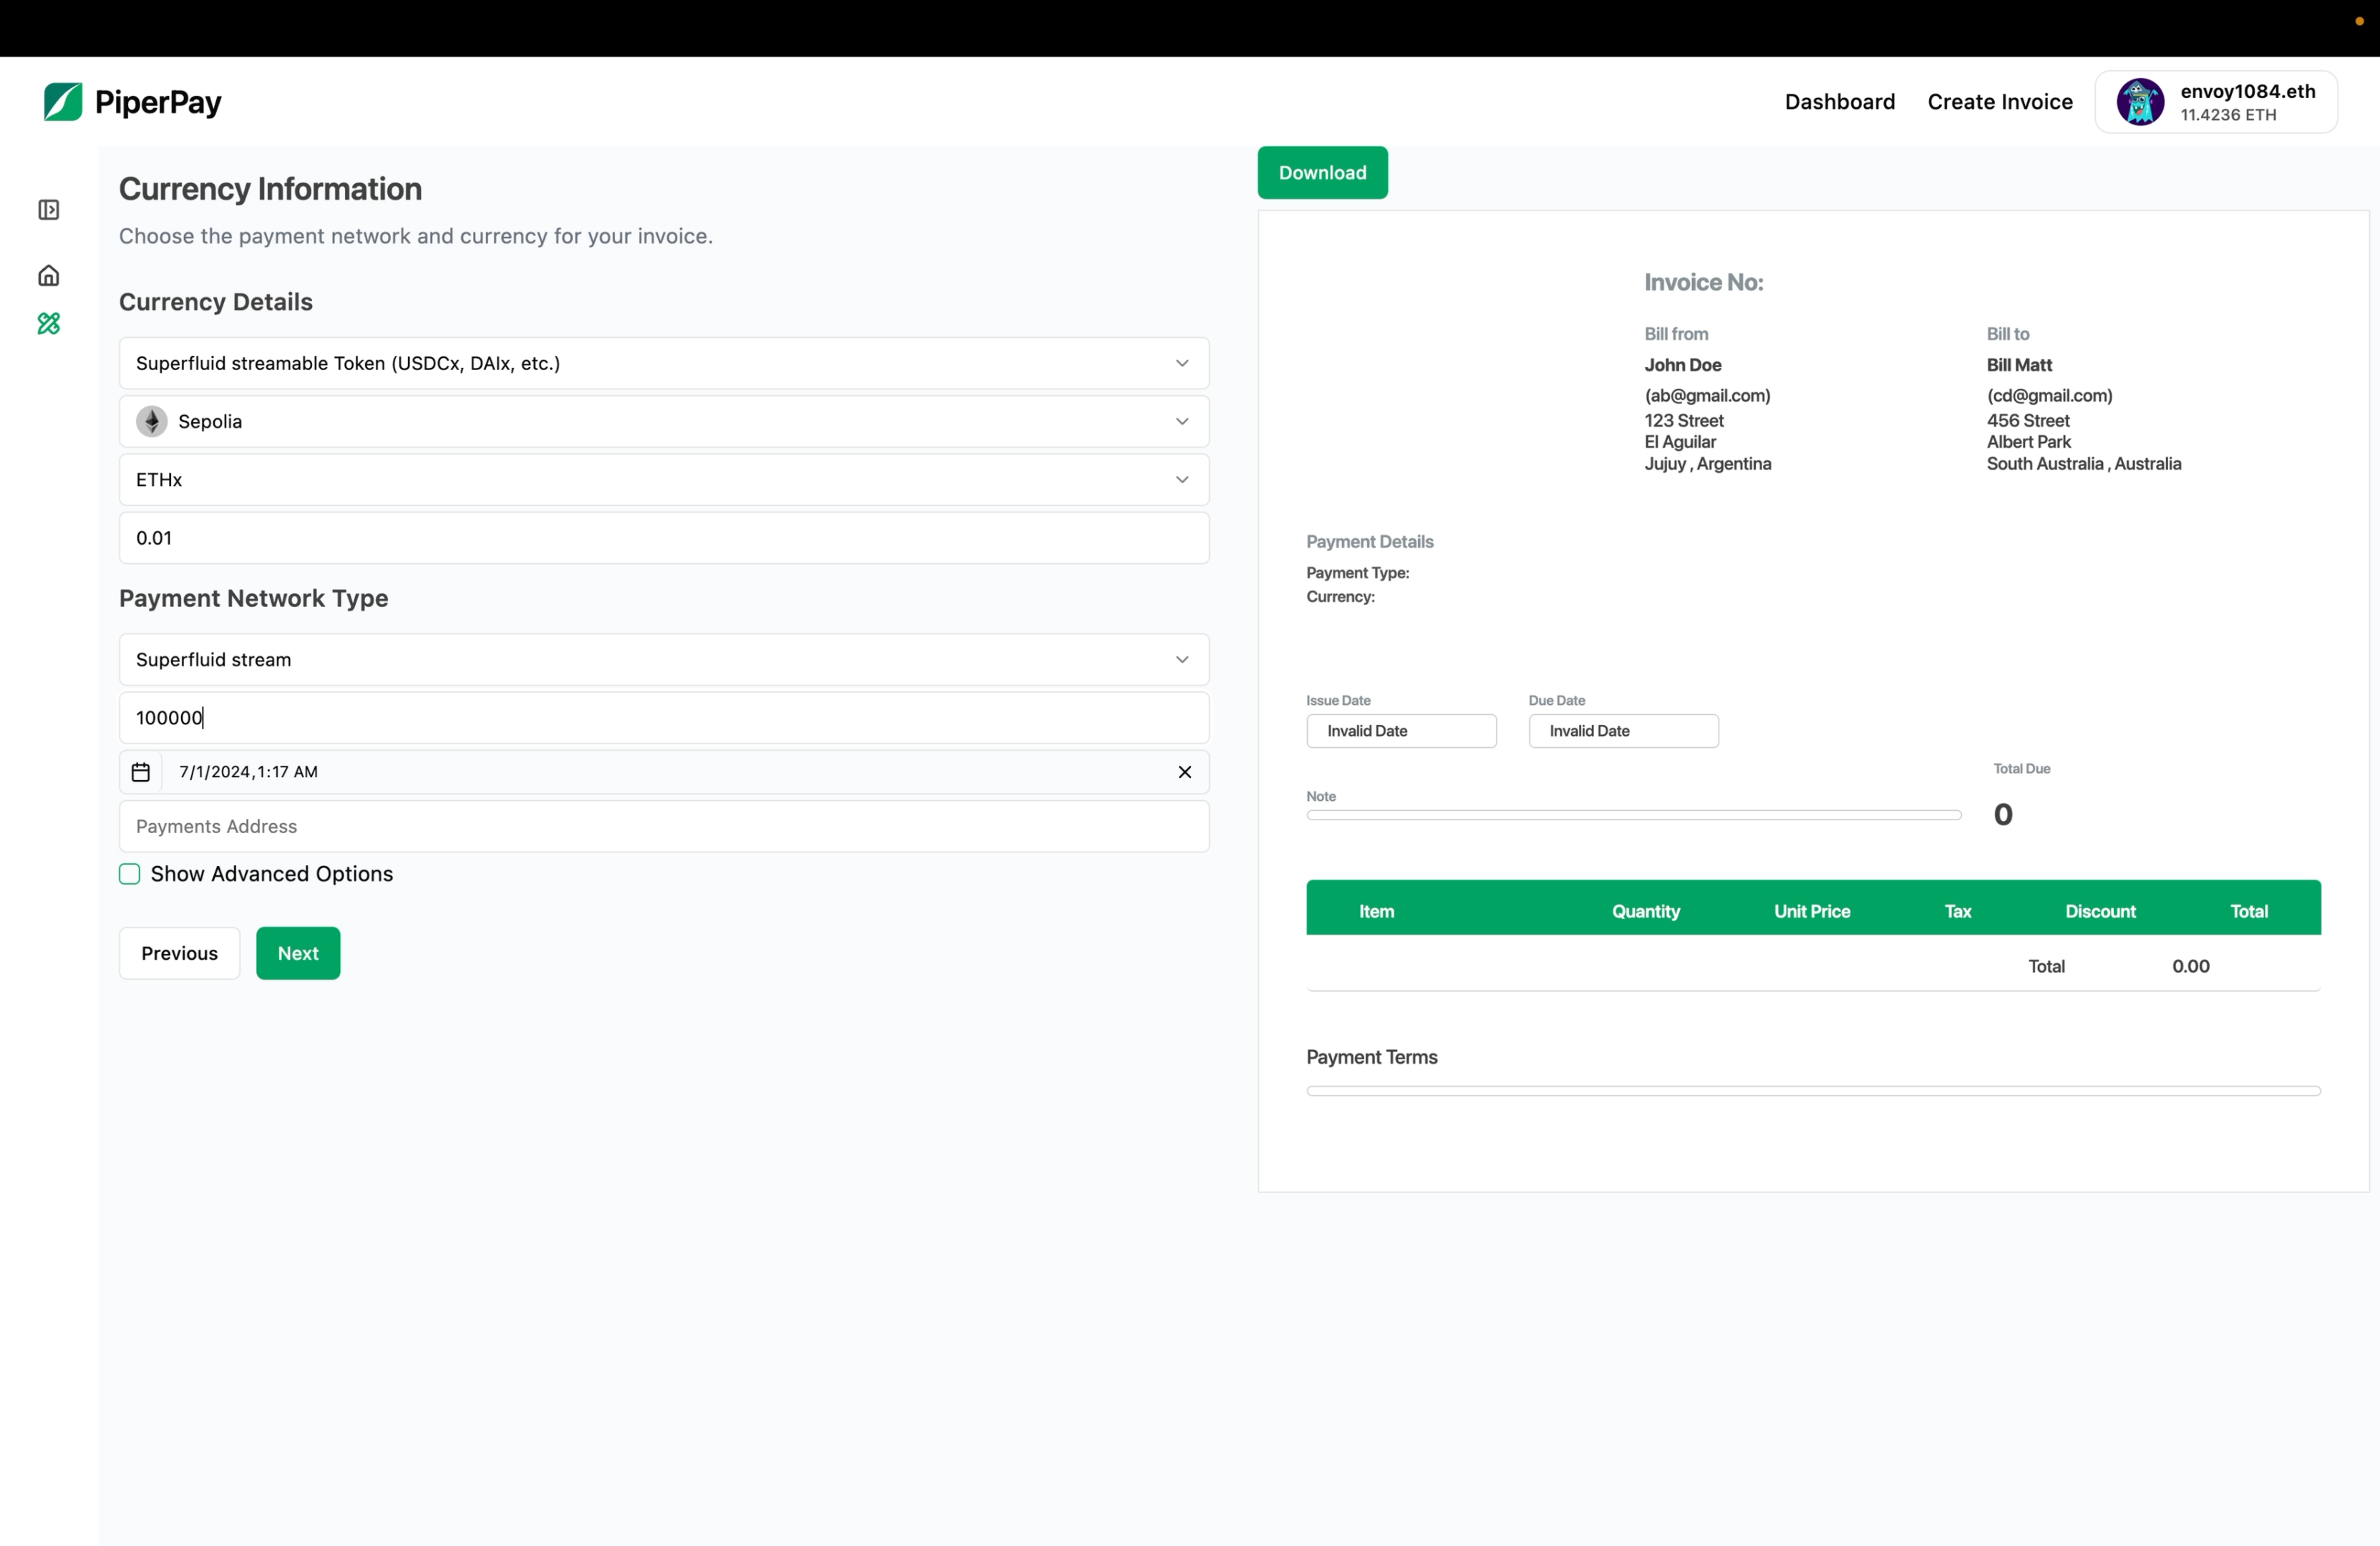Click the Ethereum Sepolia network icon
The image size is (2380, 1546).
(152, 422)
